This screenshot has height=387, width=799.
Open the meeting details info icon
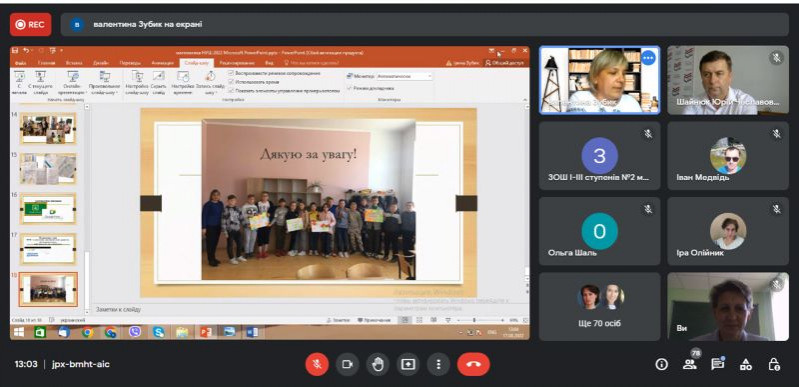click(661, 364)
